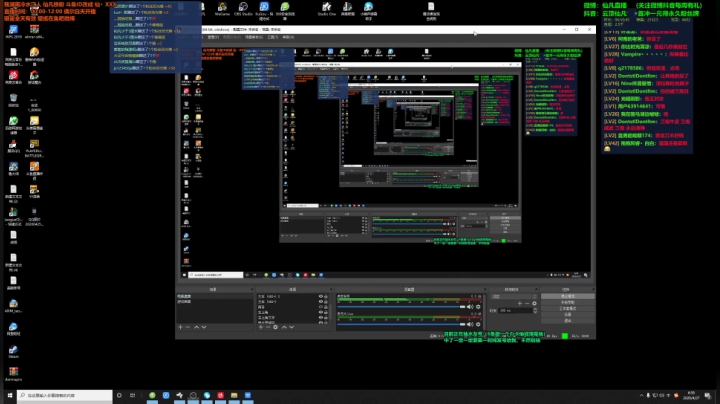Open the Windows Start menu
The image size is (720, 404).
[x=9, y=395]
